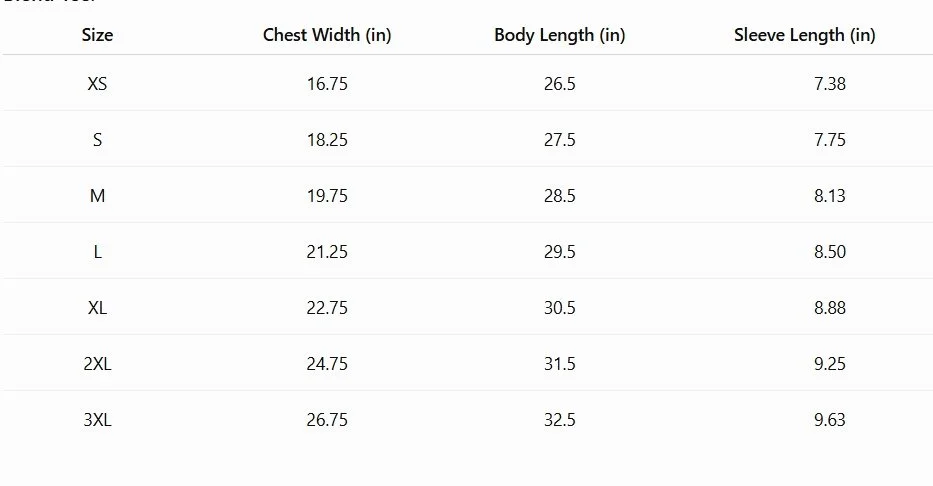Select the 3XL size row label
933x486 pixels.
(x=97, y=419)
